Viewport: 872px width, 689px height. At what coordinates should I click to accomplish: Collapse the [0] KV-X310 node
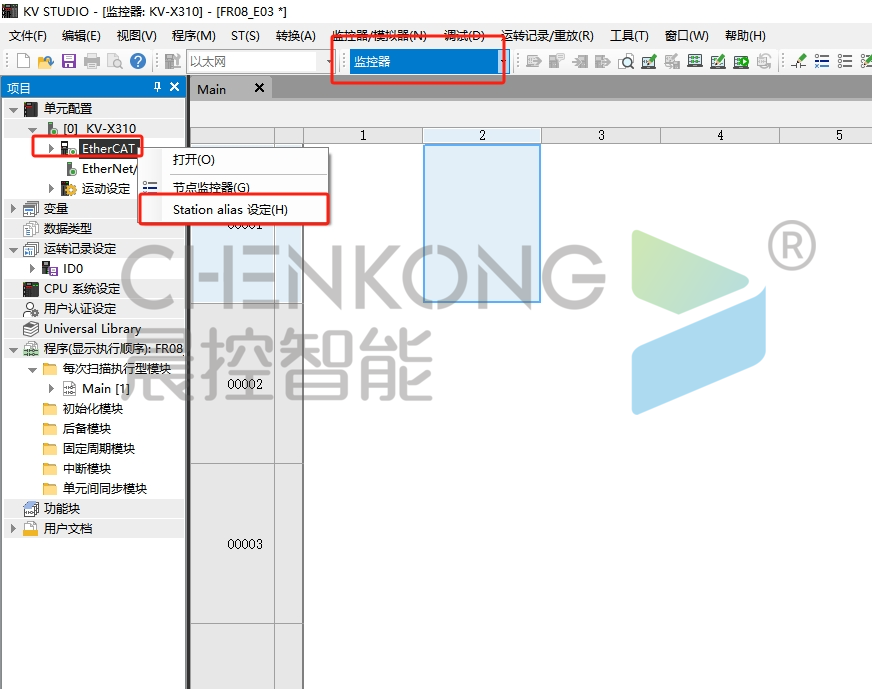[32, 129]
